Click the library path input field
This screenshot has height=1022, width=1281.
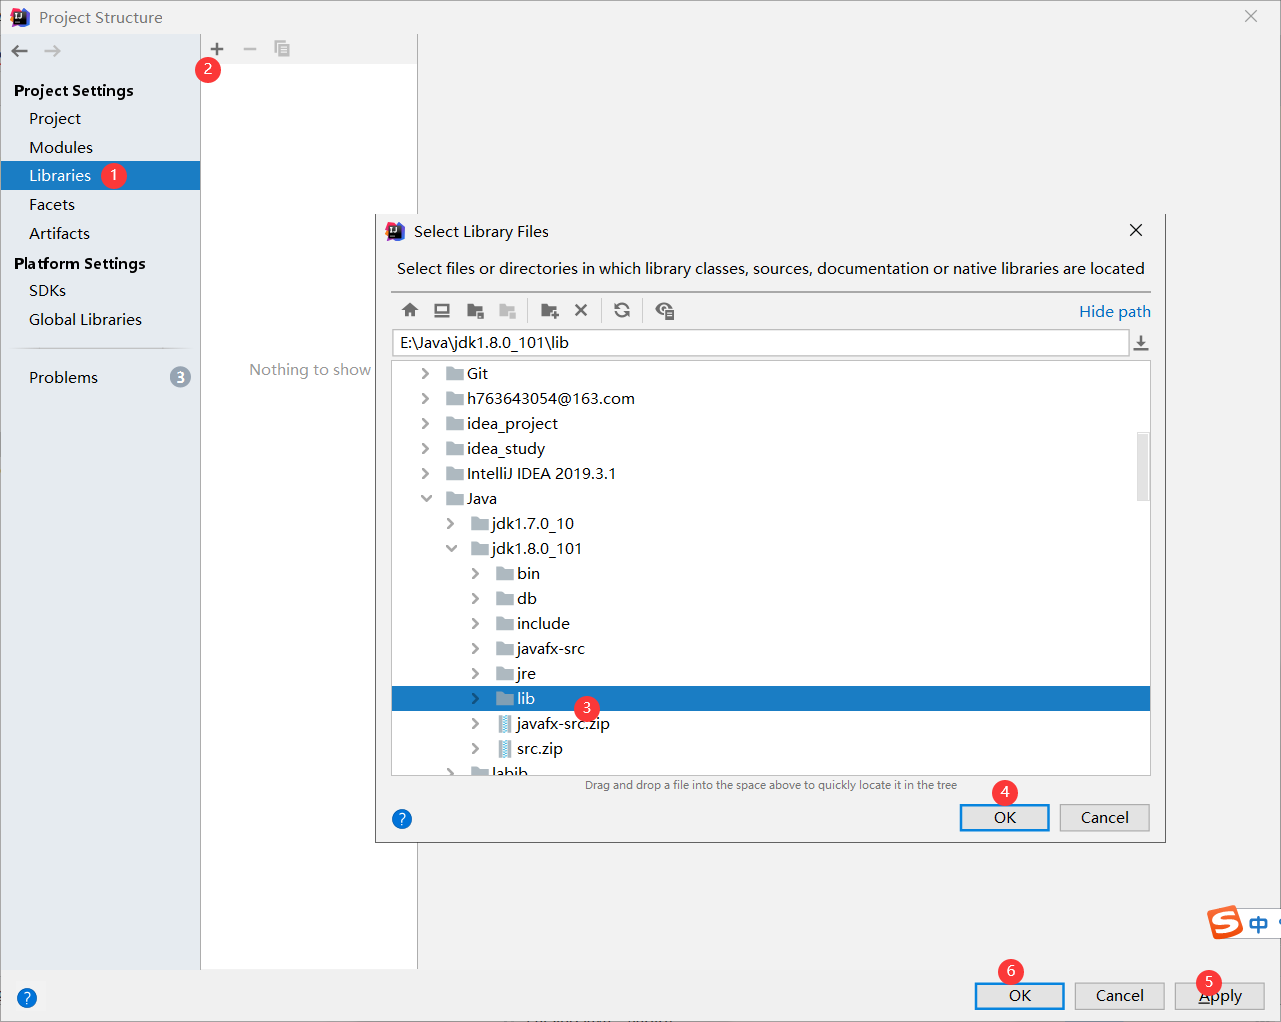(x=760, y=342)
